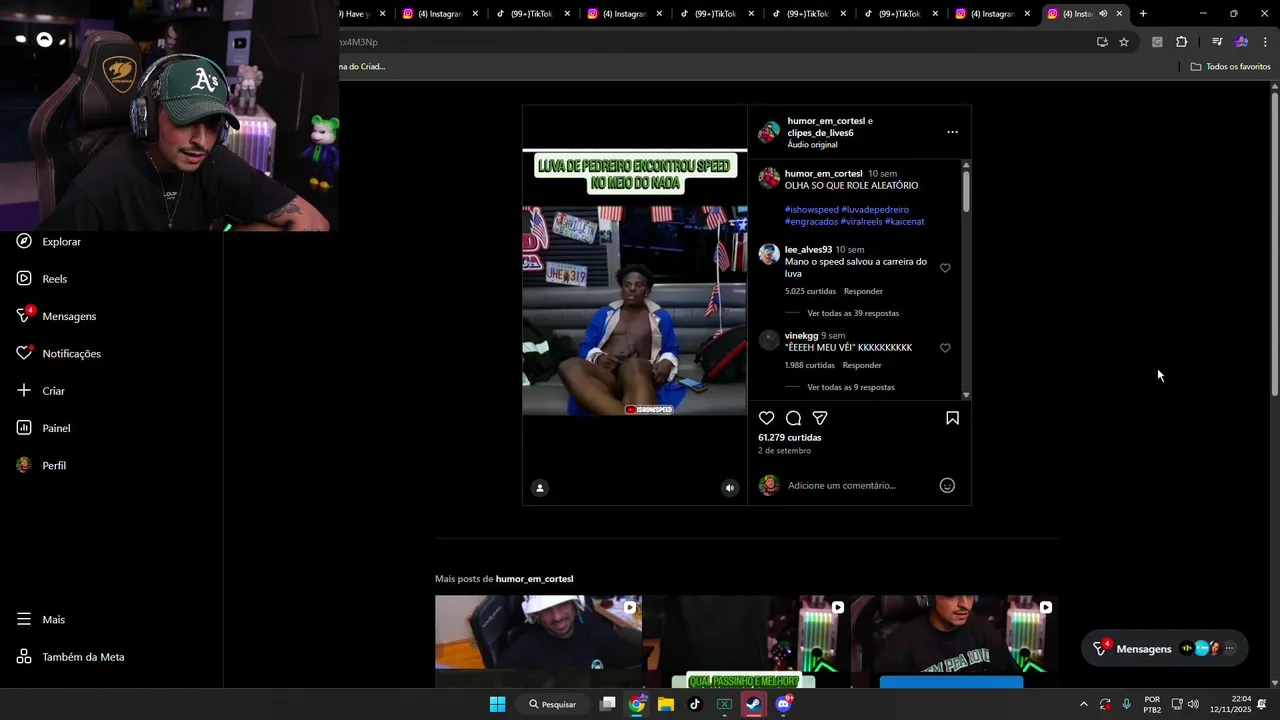Like lee_alves93's comment
This screenshot has width=1280, height=720.
945,268
